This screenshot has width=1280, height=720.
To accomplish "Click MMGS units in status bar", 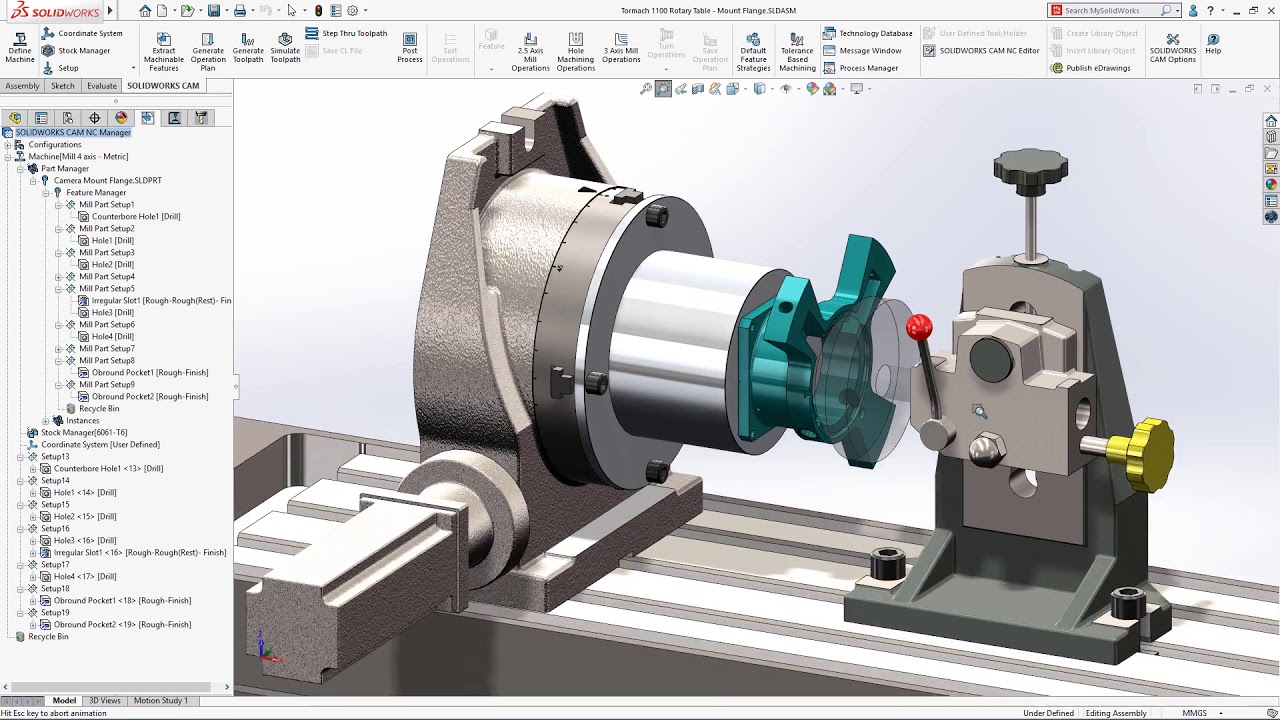I will 1194,713.
